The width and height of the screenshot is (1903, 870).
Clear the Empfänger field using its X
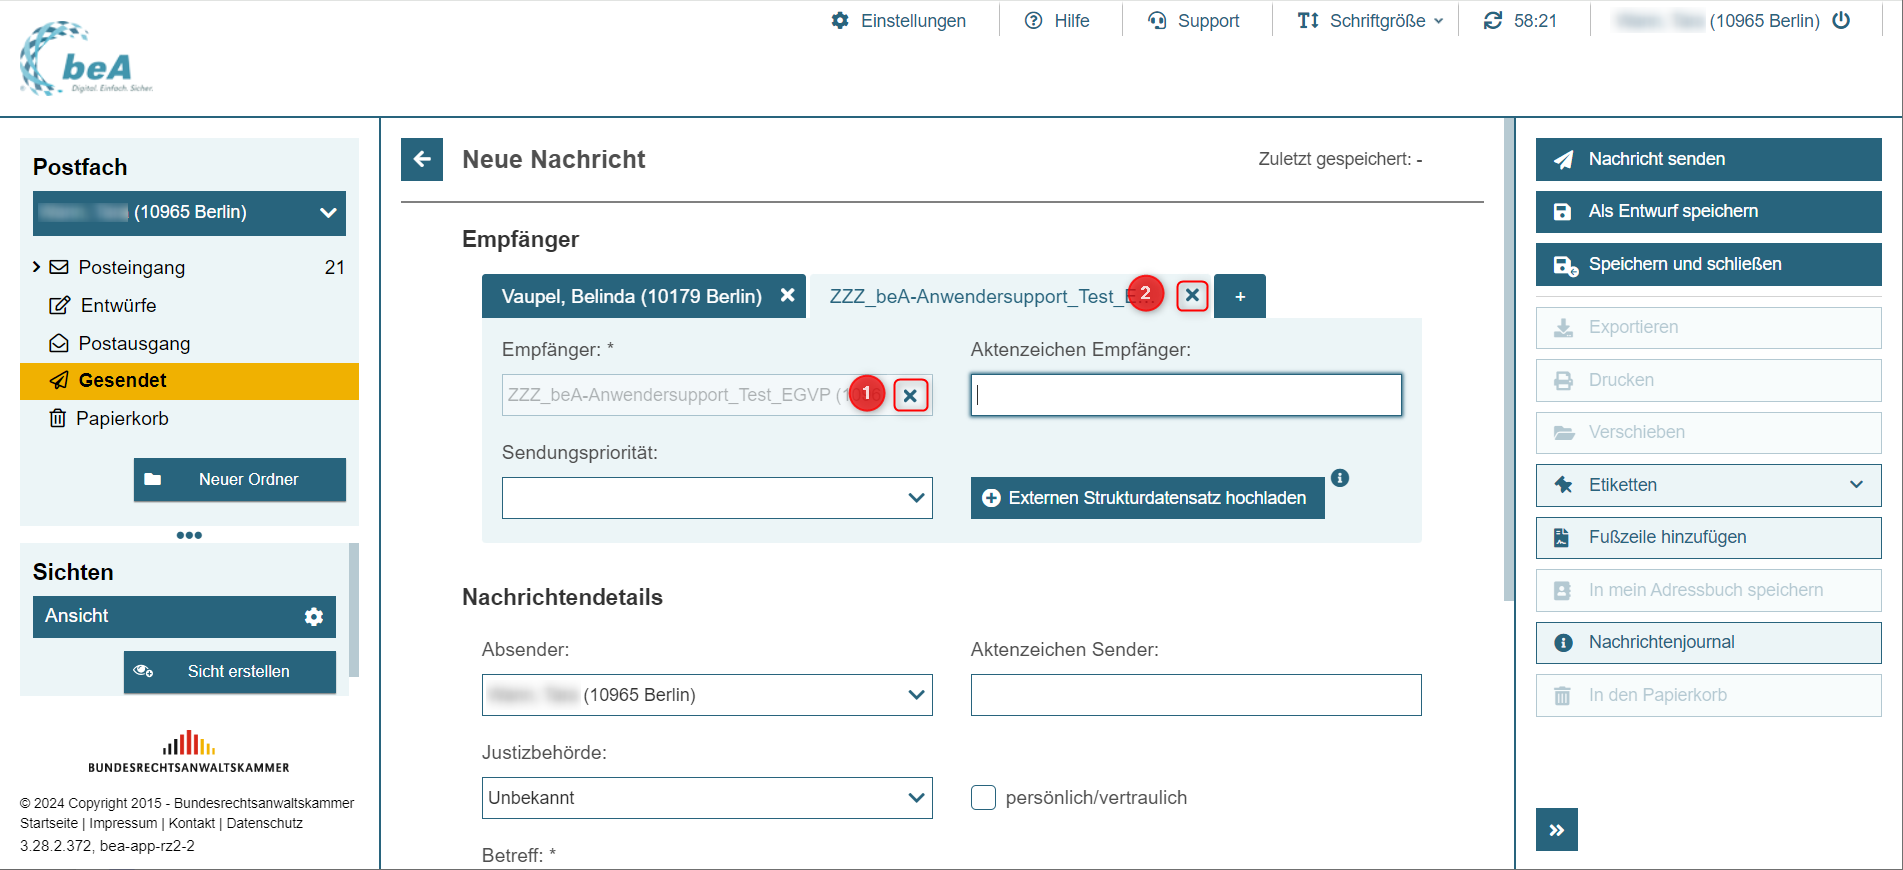910,395
